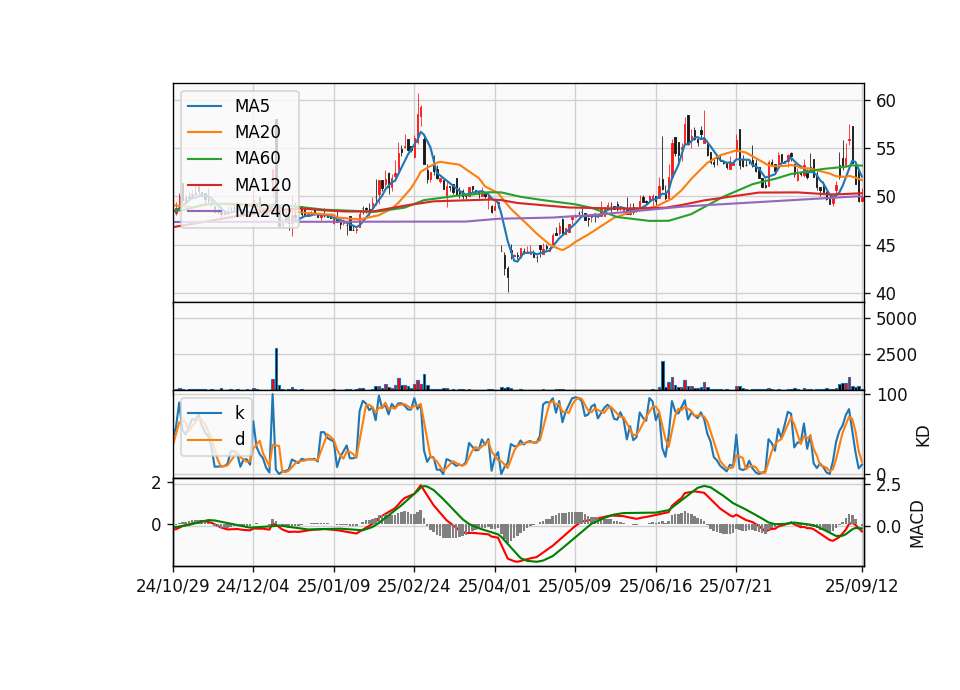960x690 pixels.
Task: Click the MA20 legend label
Action: tap(257, 132)
